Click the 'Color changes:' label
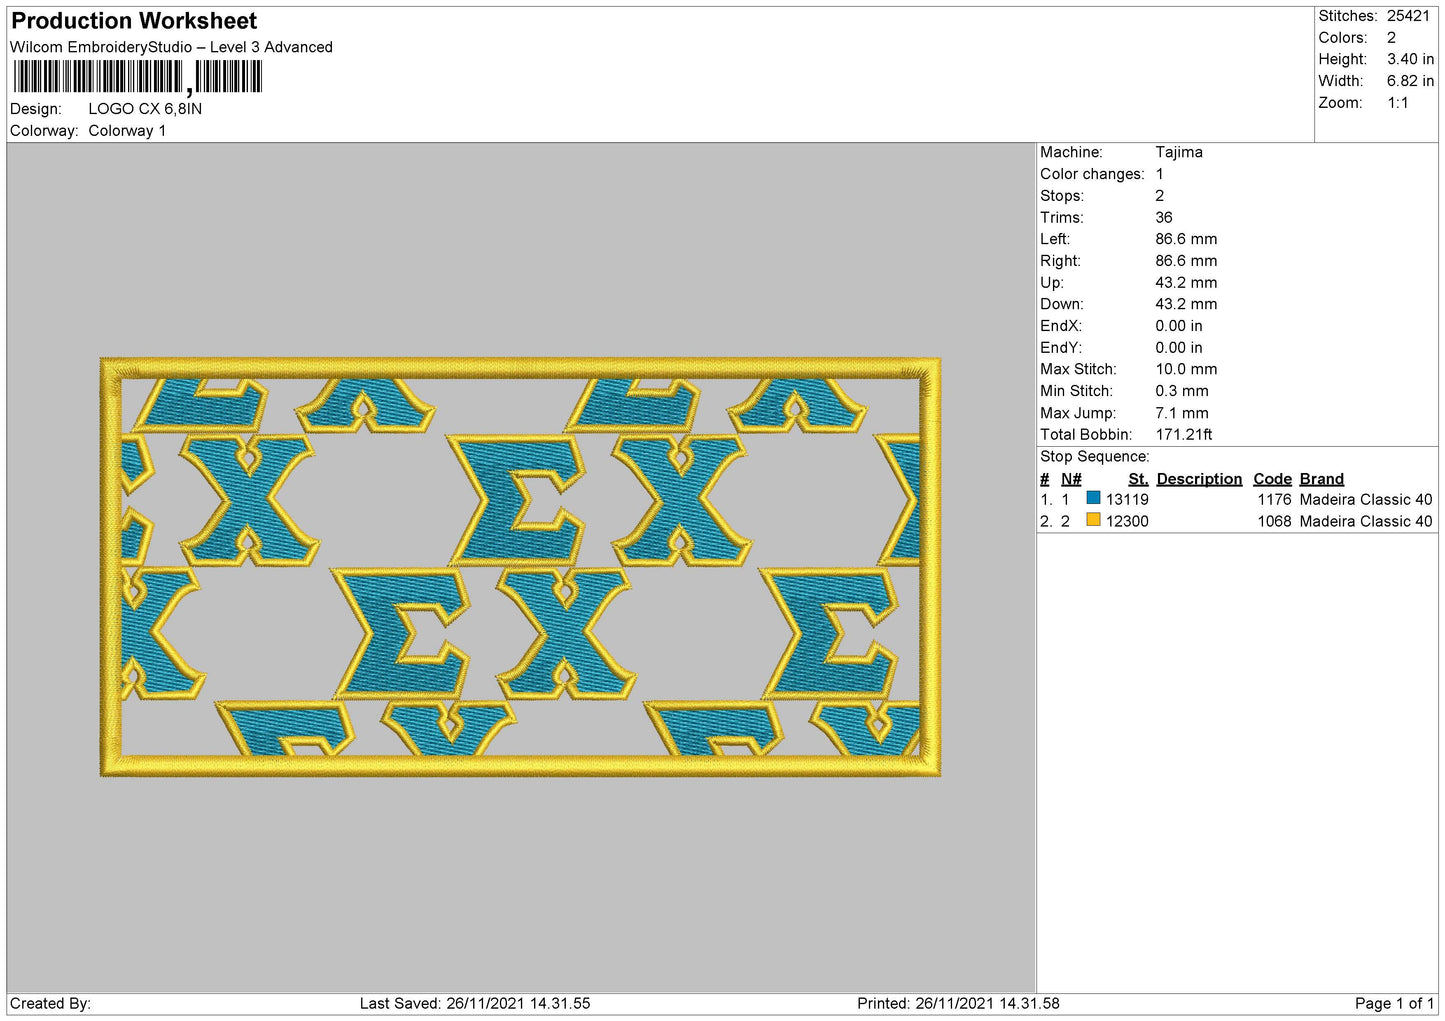 [x=1092, y=174]
